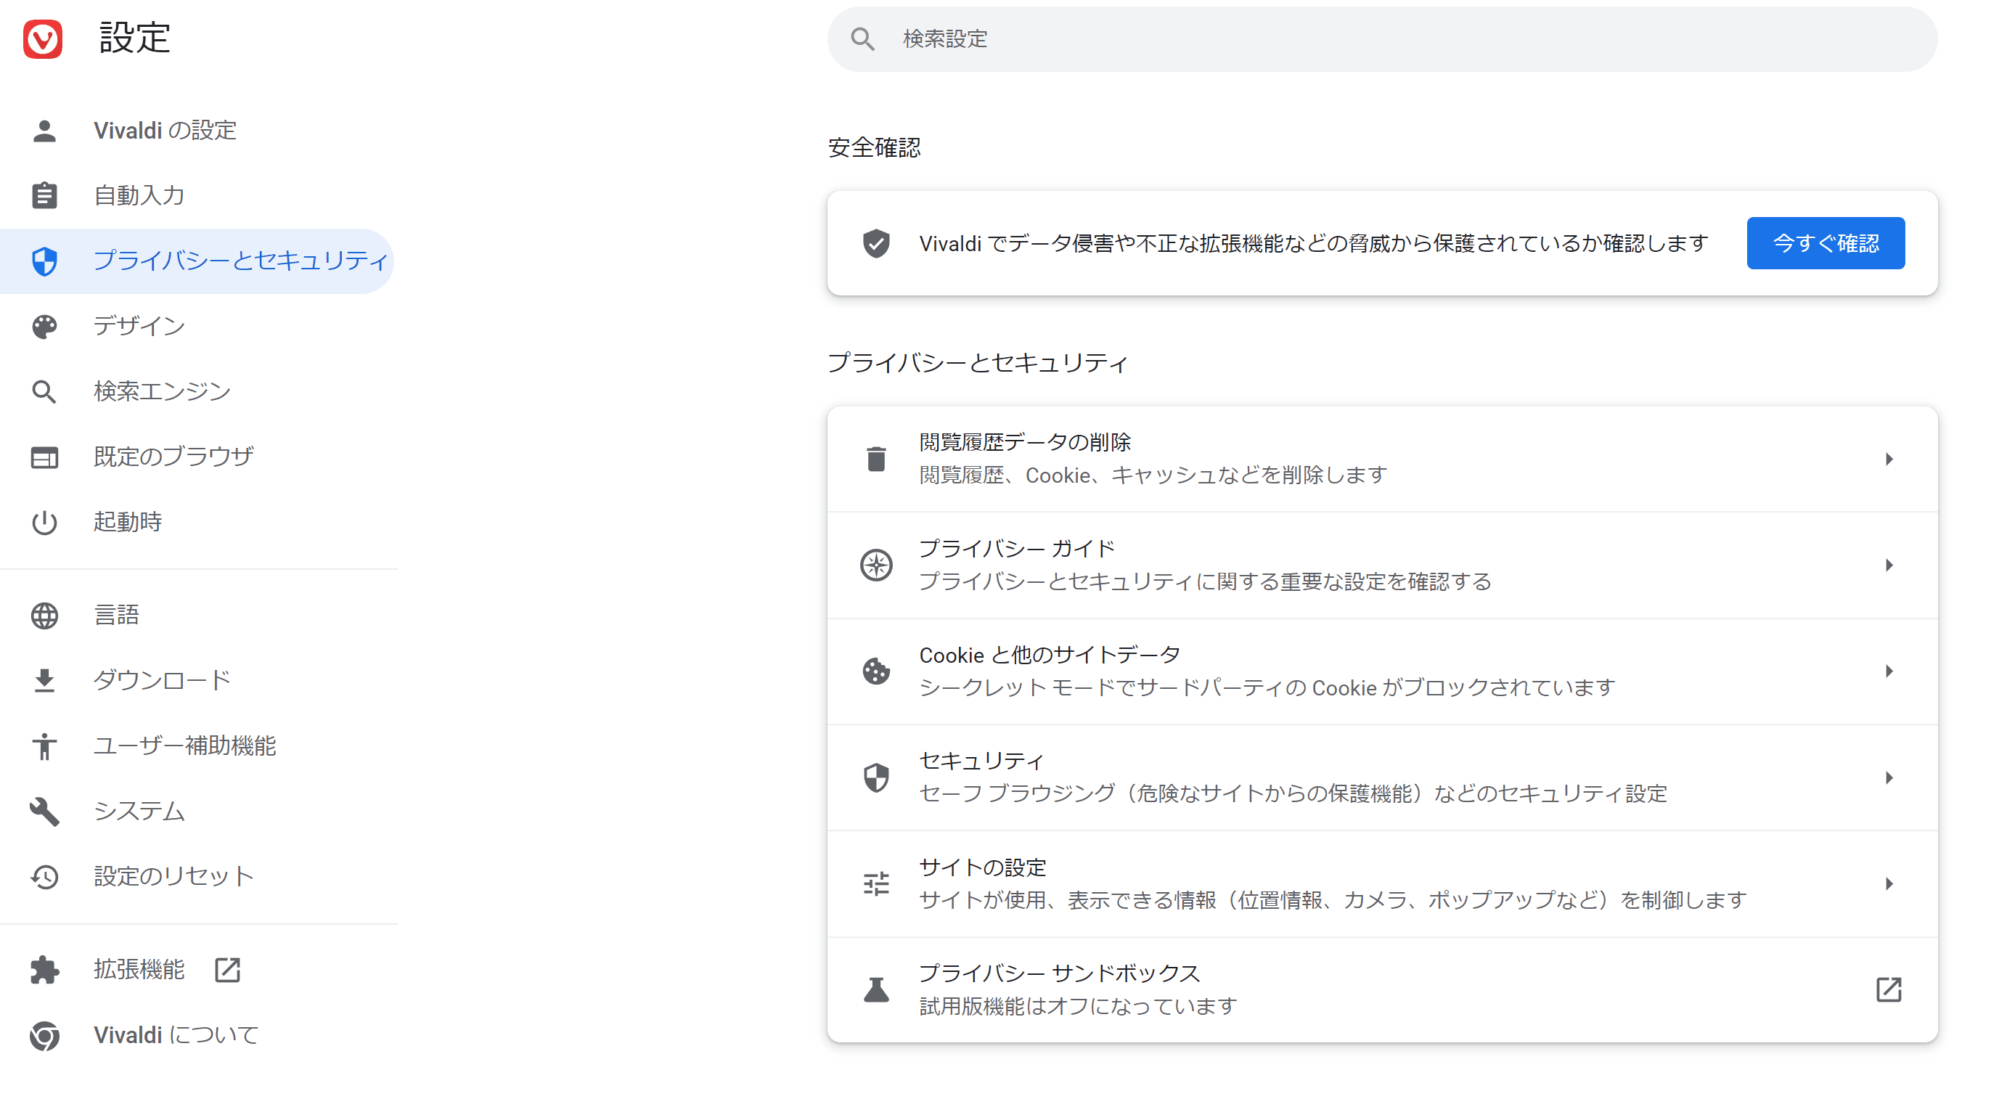Click the flask icon for プライバシー サンドボックス
Screen dimensions: 1999x1107
[876, 990]
